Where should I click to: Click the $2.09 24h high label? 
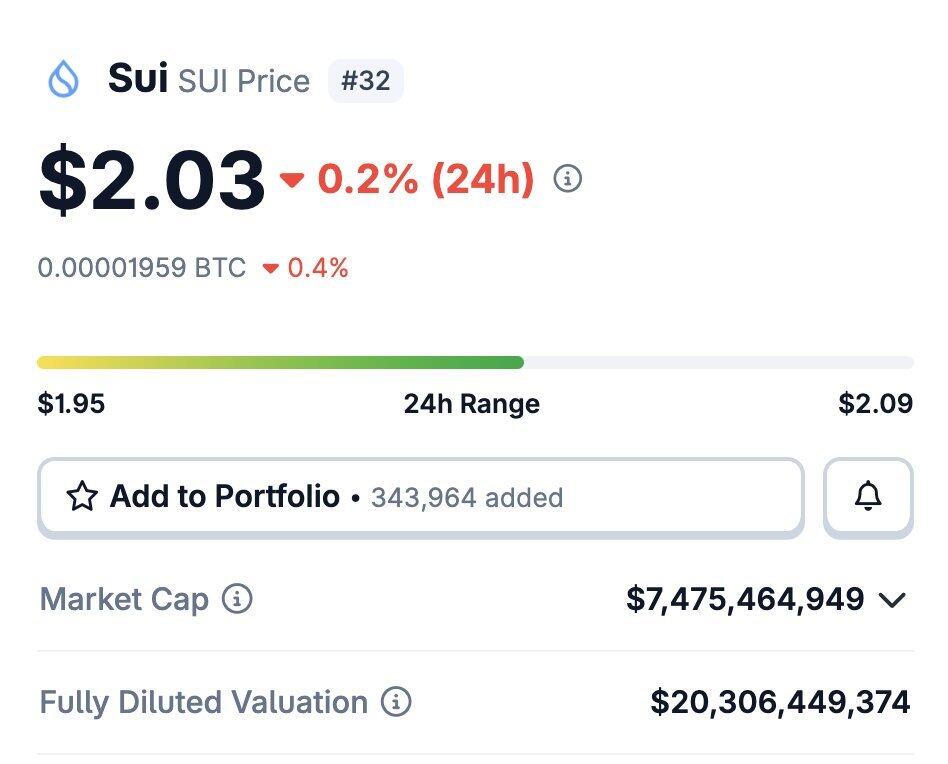pyautogui.click(x=875, y=404)
